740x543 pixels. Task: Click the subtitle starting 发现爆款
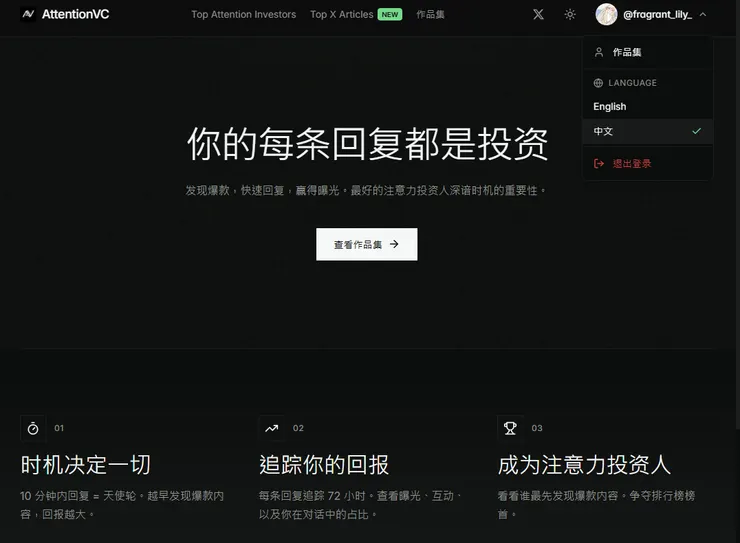click(366, 190)
